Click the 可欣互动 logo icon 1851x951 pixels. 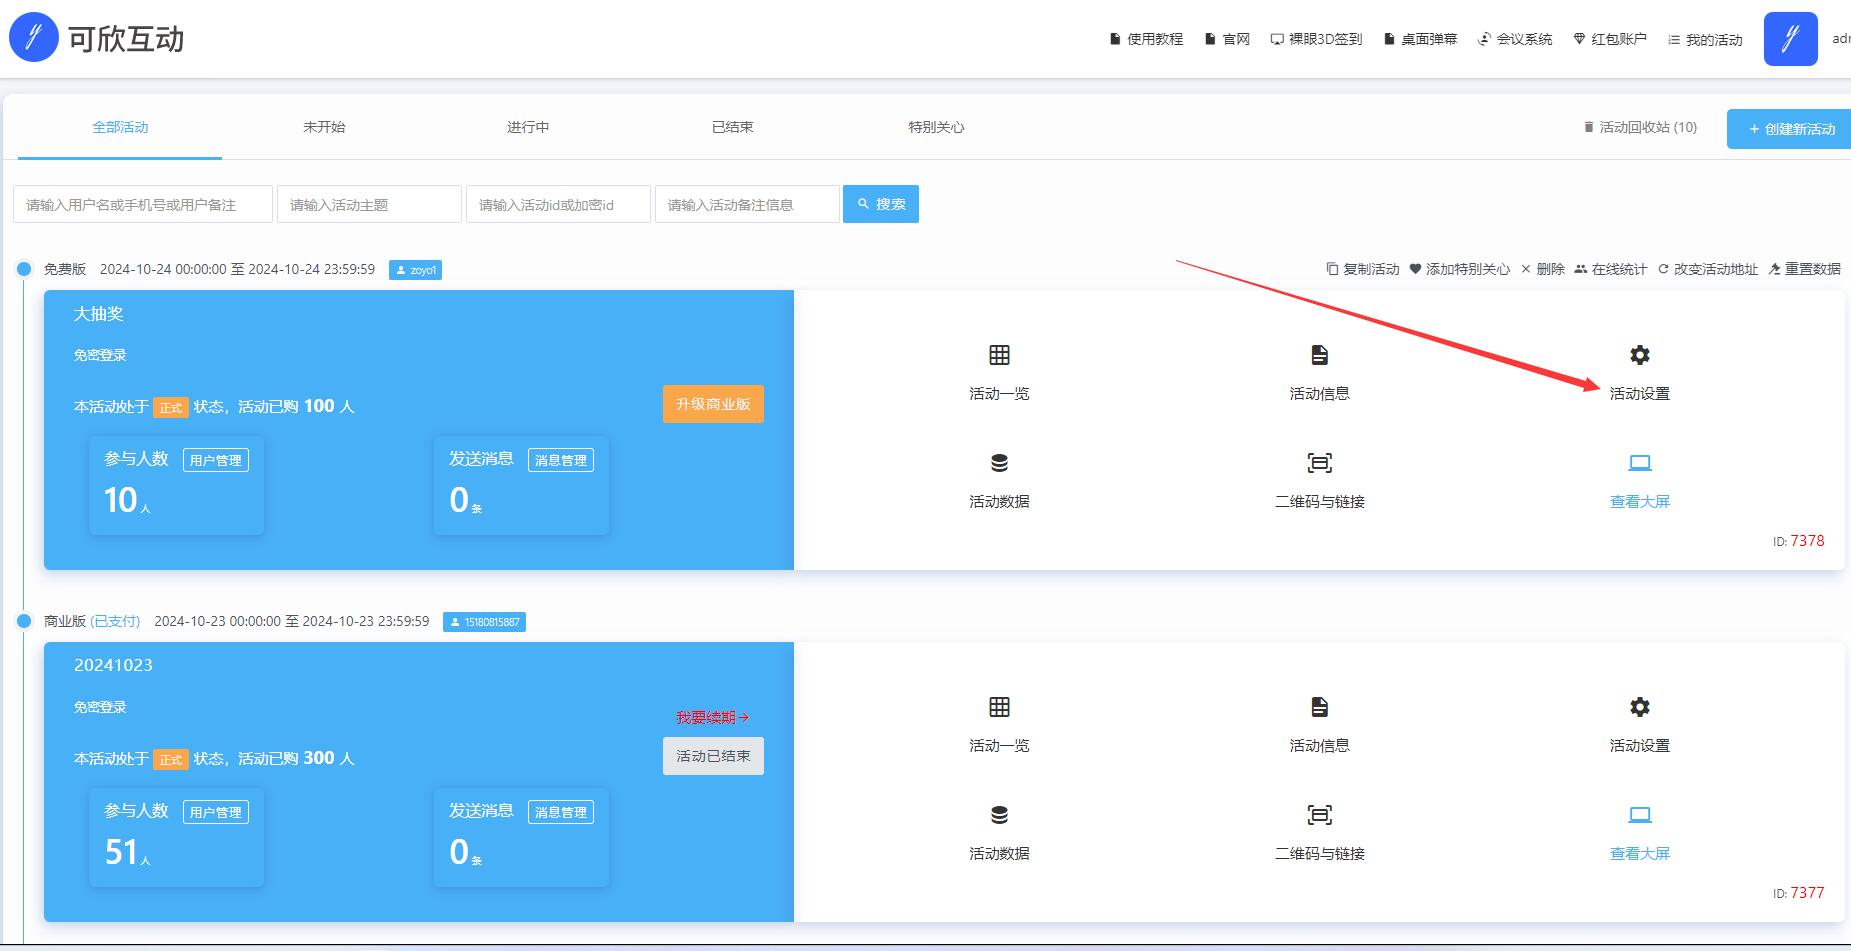[x=34, y=38]
